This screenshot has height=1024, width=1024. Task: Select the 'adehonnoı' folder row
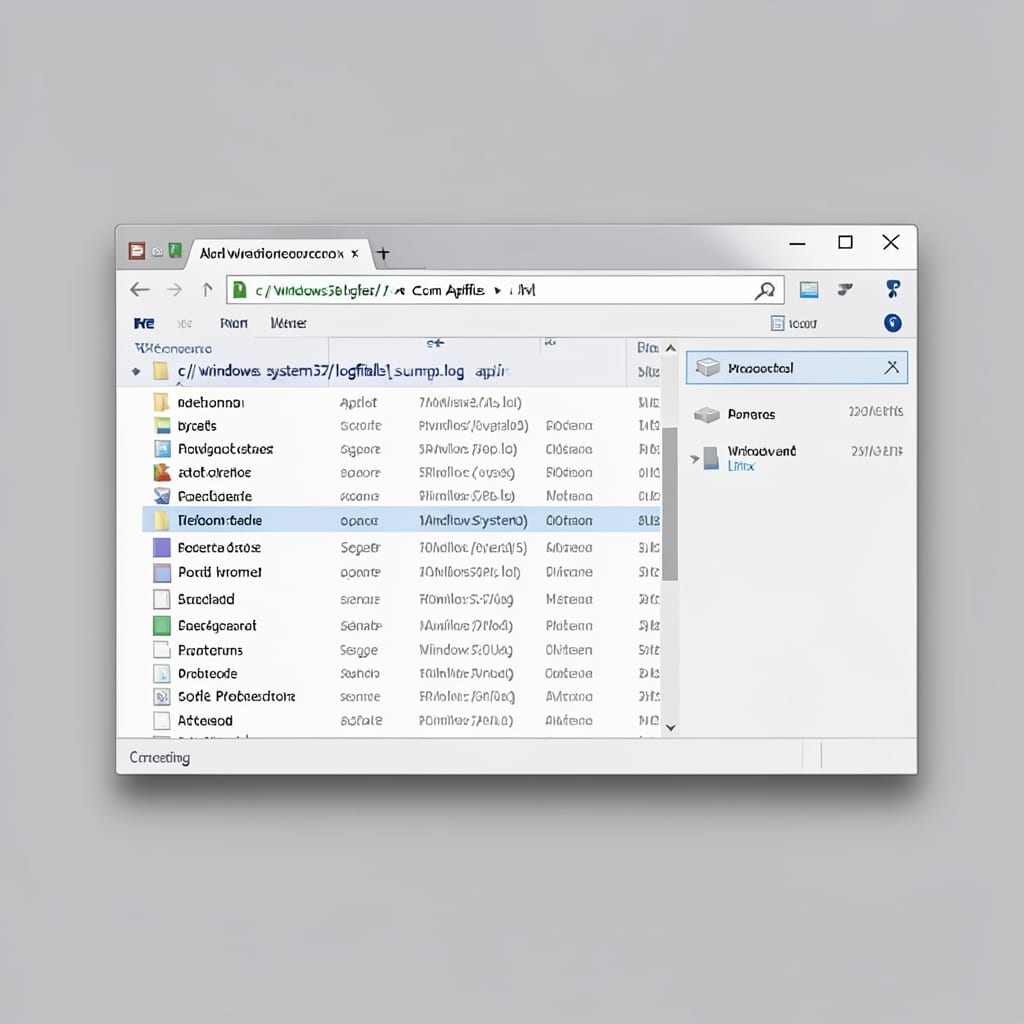pos(401,402)
